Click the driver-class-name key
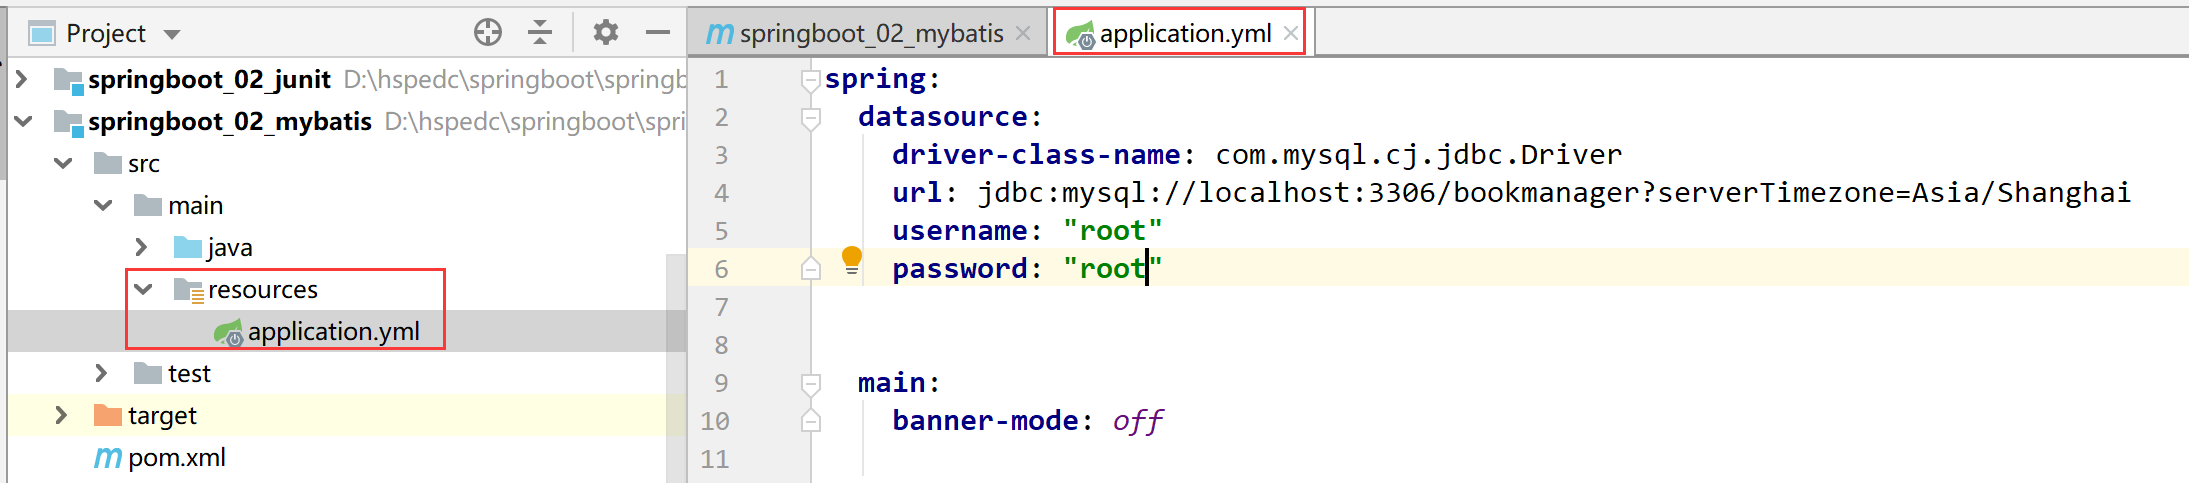Screen dimensions: 2189x483 coord(1036,155)
